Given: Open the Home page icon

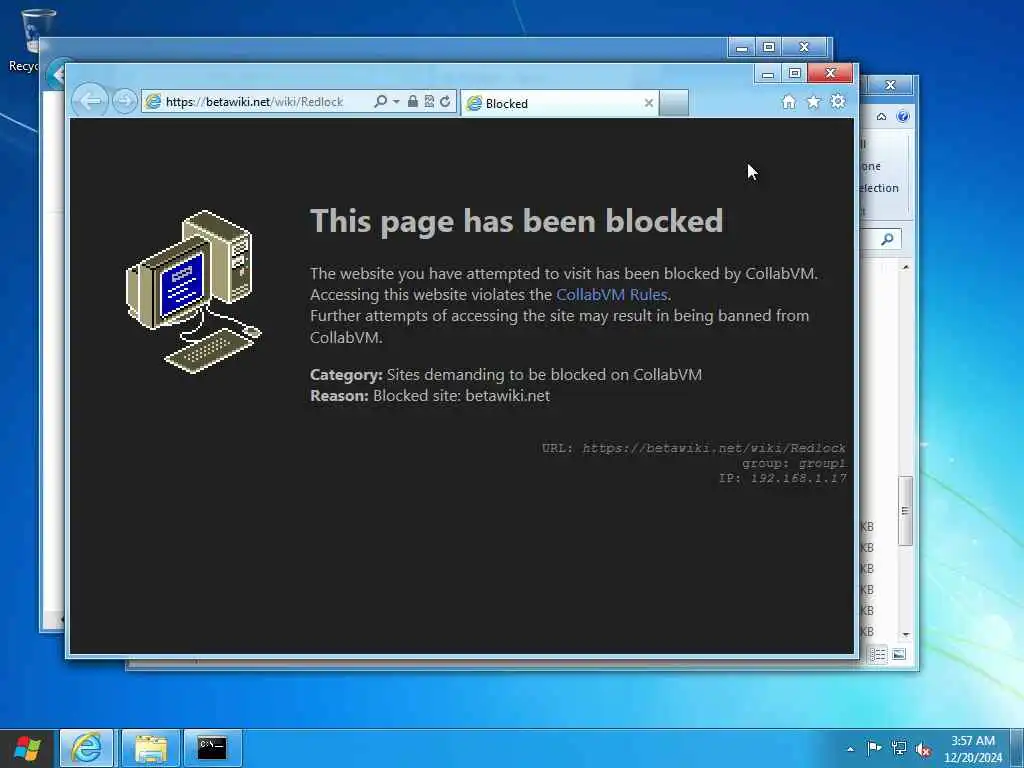Looking at the screenshot, I should click(789, 102).
